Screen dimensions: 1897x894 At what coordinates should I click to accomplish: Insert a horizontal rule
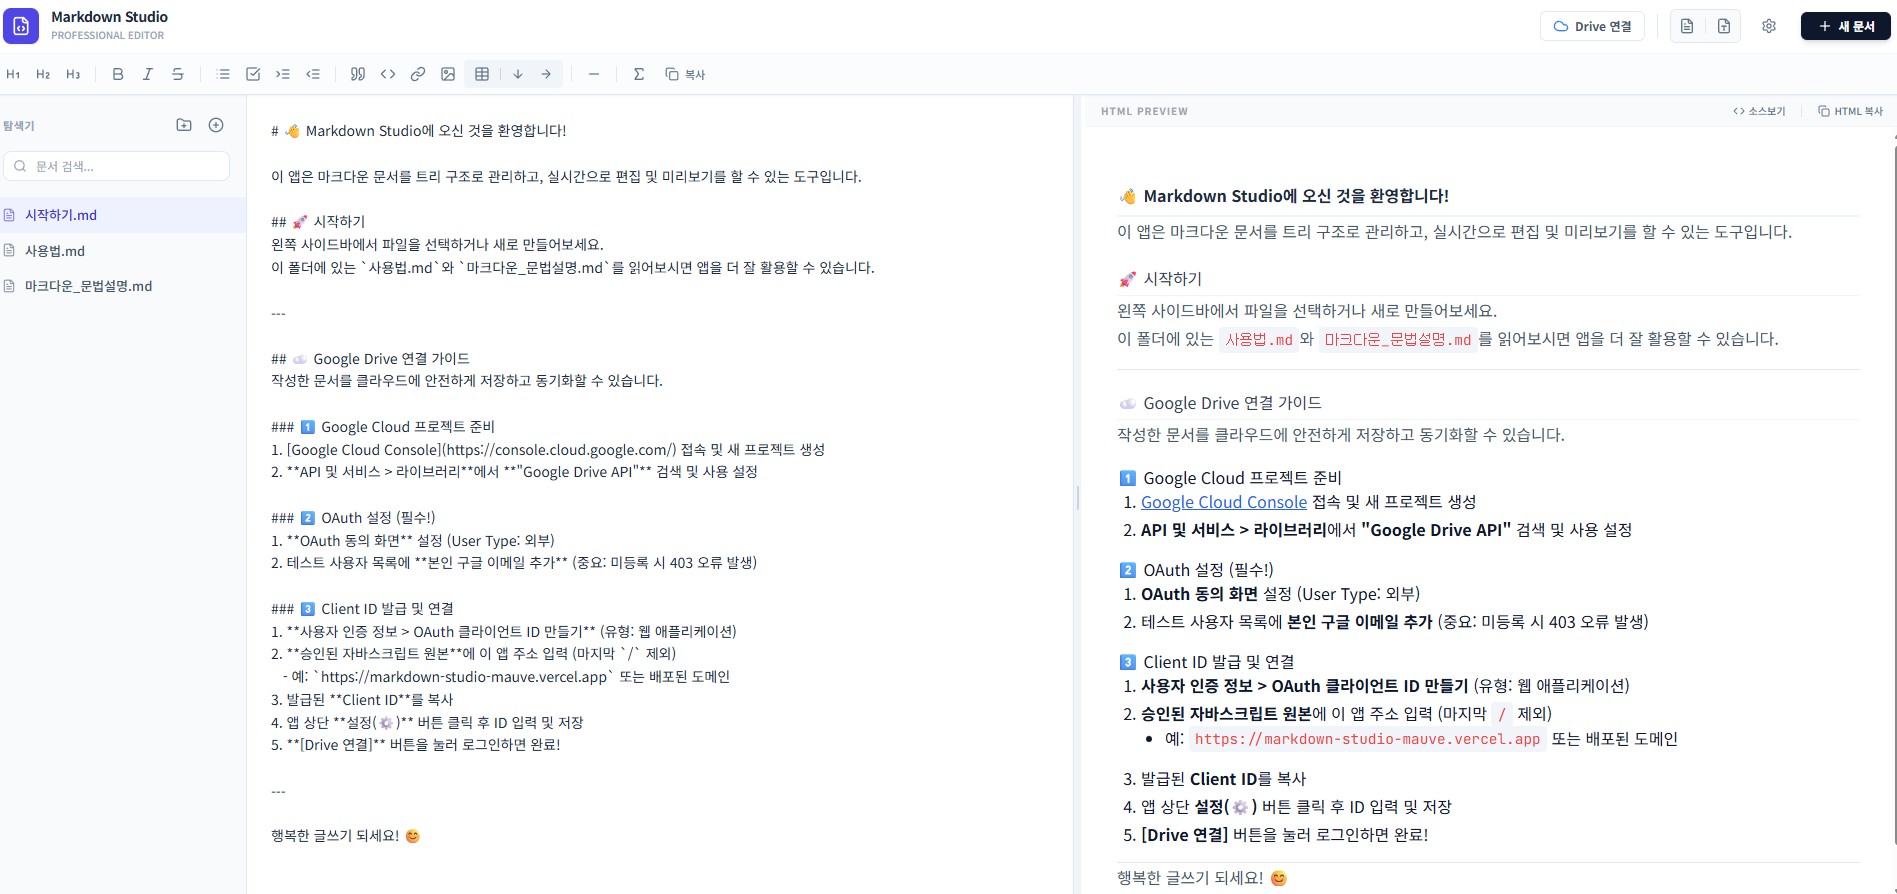pos(594,74)
